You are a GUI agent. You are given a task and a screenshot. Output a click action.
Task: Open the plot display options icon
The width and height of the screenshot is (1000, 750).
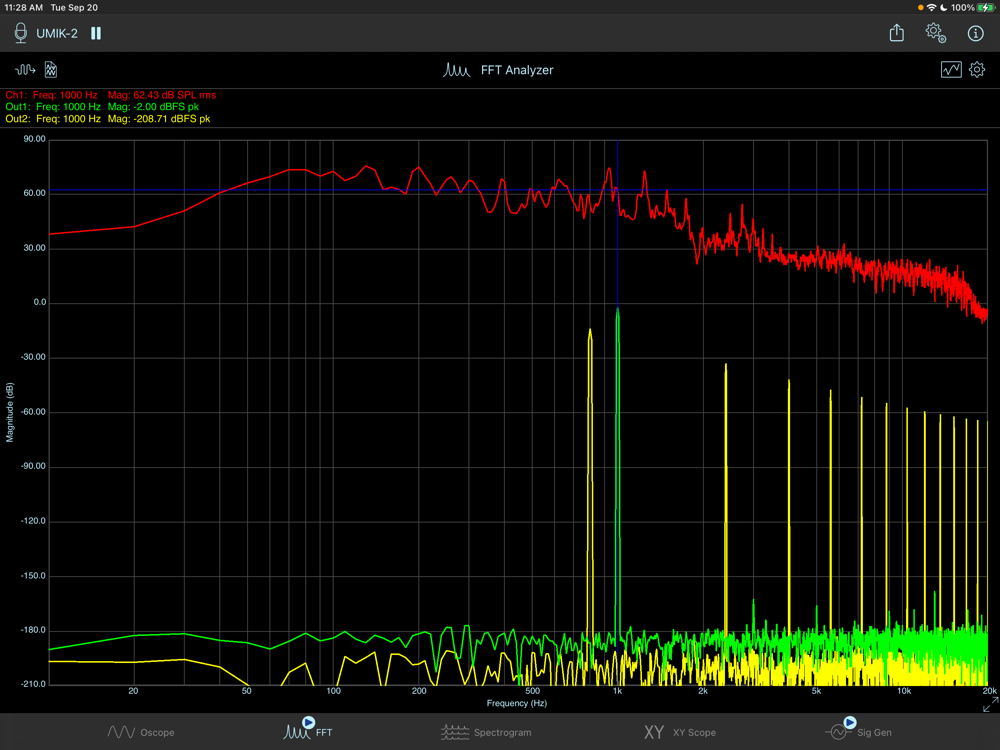click(950, 70)
